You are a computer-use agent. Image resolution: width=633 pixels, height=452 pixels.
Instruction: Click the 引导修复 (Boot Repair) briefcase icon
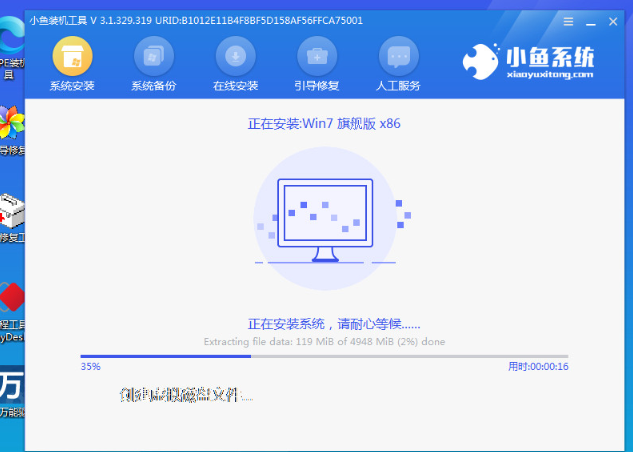[x=316, y=55]
